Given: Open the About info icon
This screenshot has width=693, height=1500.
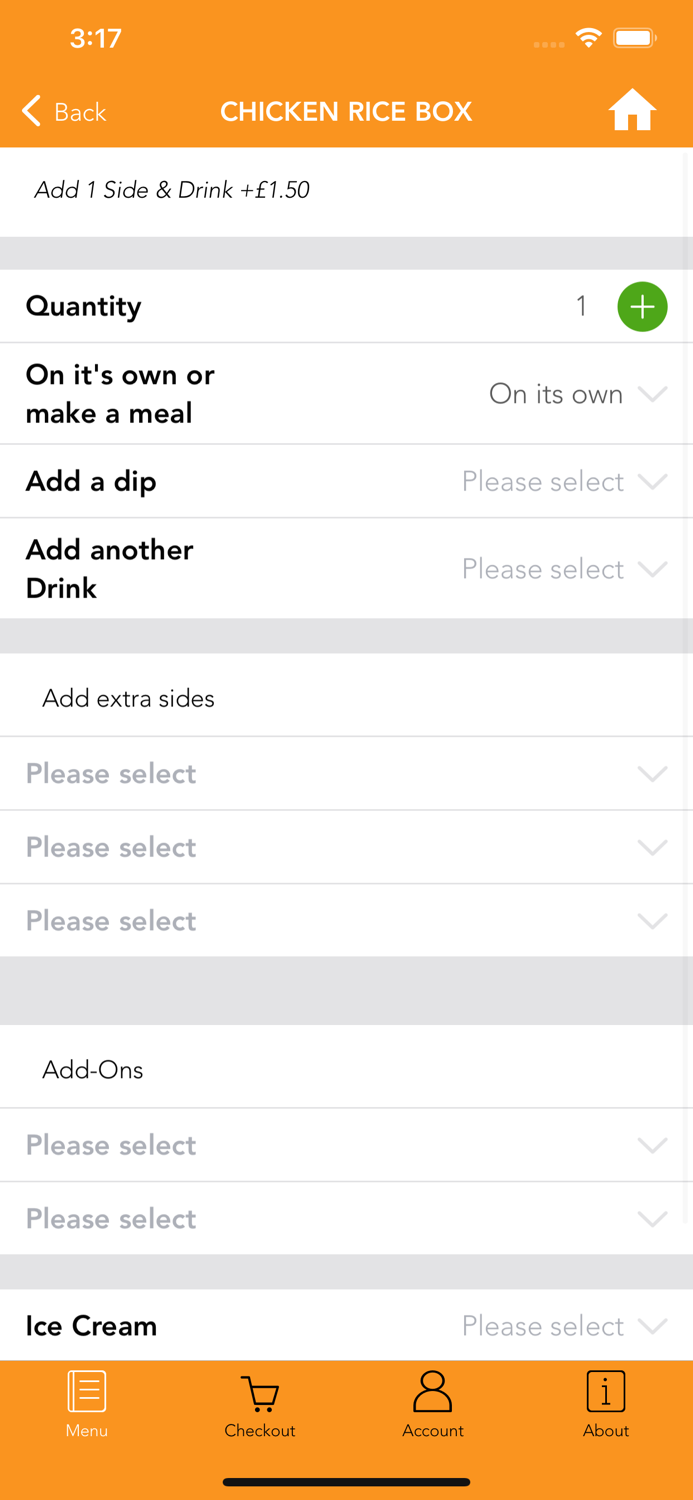Looking at the screenshot, I should (x=606, y=1391).
